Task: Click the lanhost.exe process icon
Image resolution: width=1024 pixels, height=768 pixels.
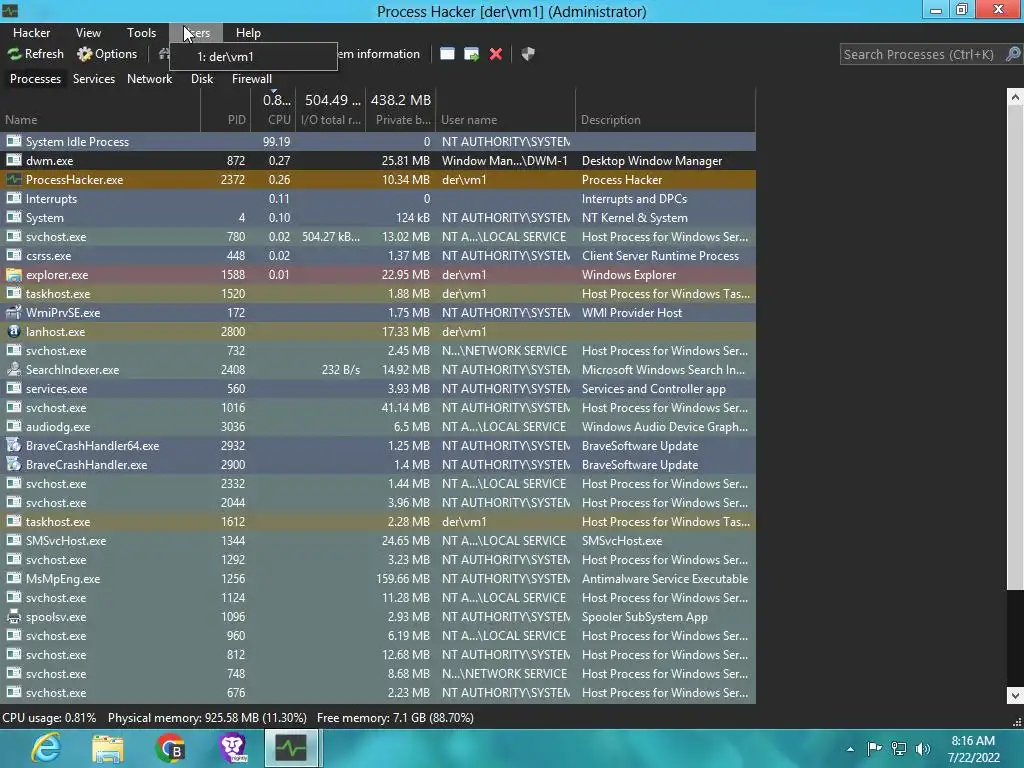Action: 14,331
